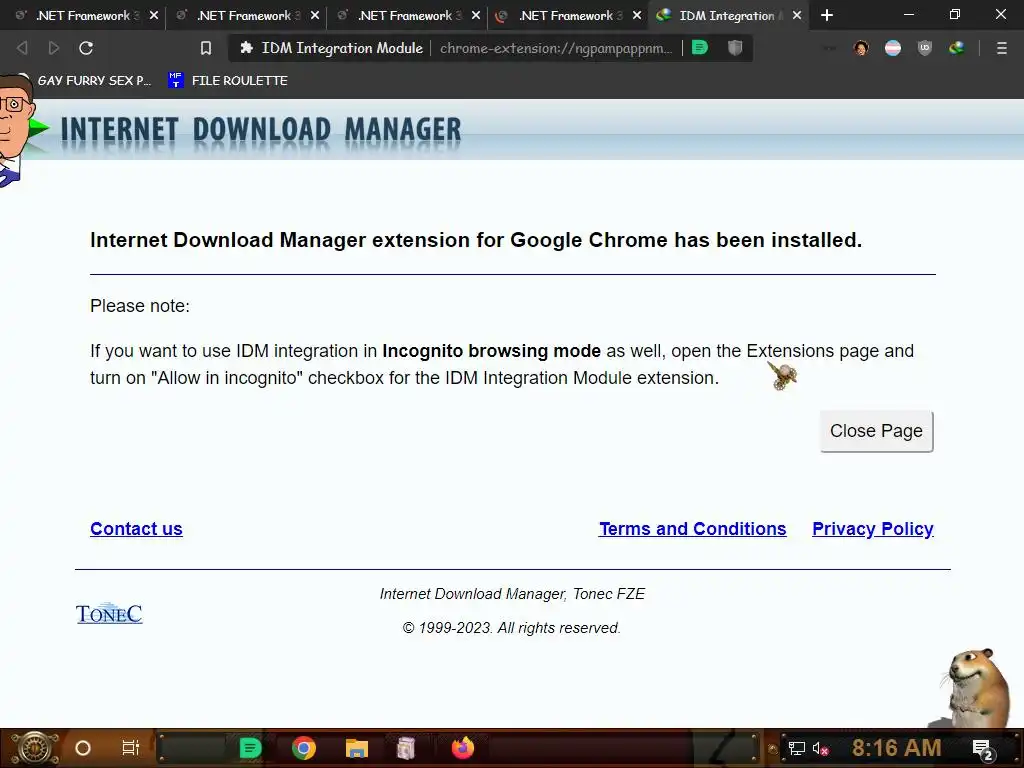The image size is (1024, 768).
Task: Click the striped flag extension icon
Action: (x=893, y=48)
